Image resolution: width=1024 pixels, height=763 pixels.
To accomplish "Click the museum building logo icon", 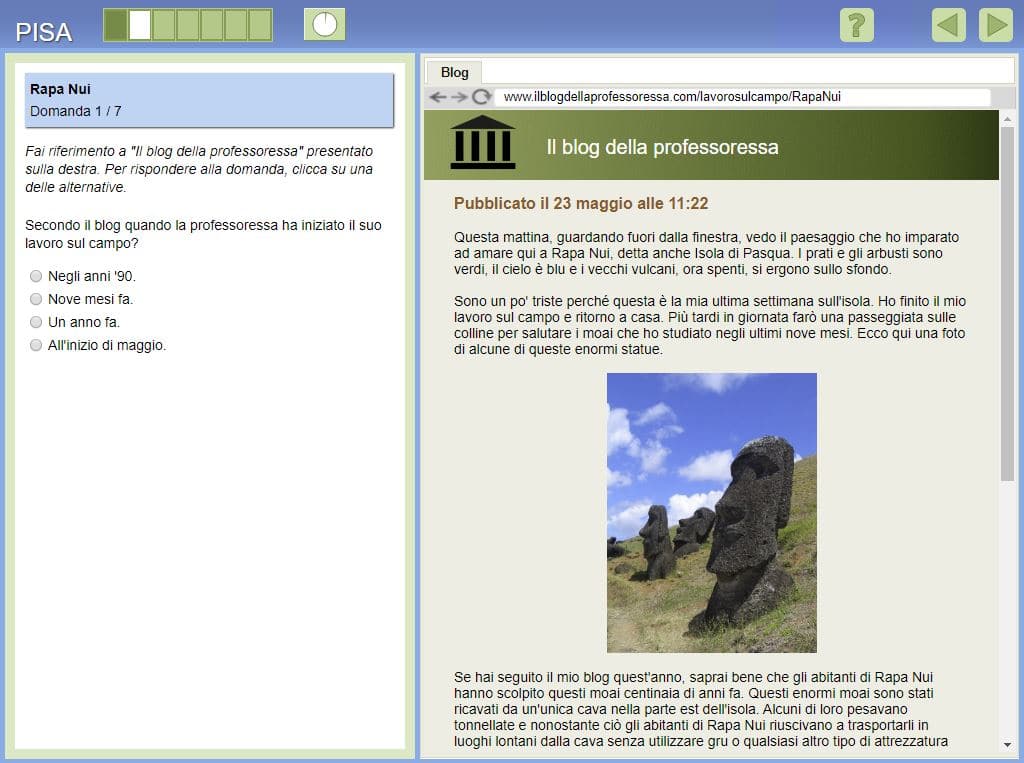I will 483,144.
